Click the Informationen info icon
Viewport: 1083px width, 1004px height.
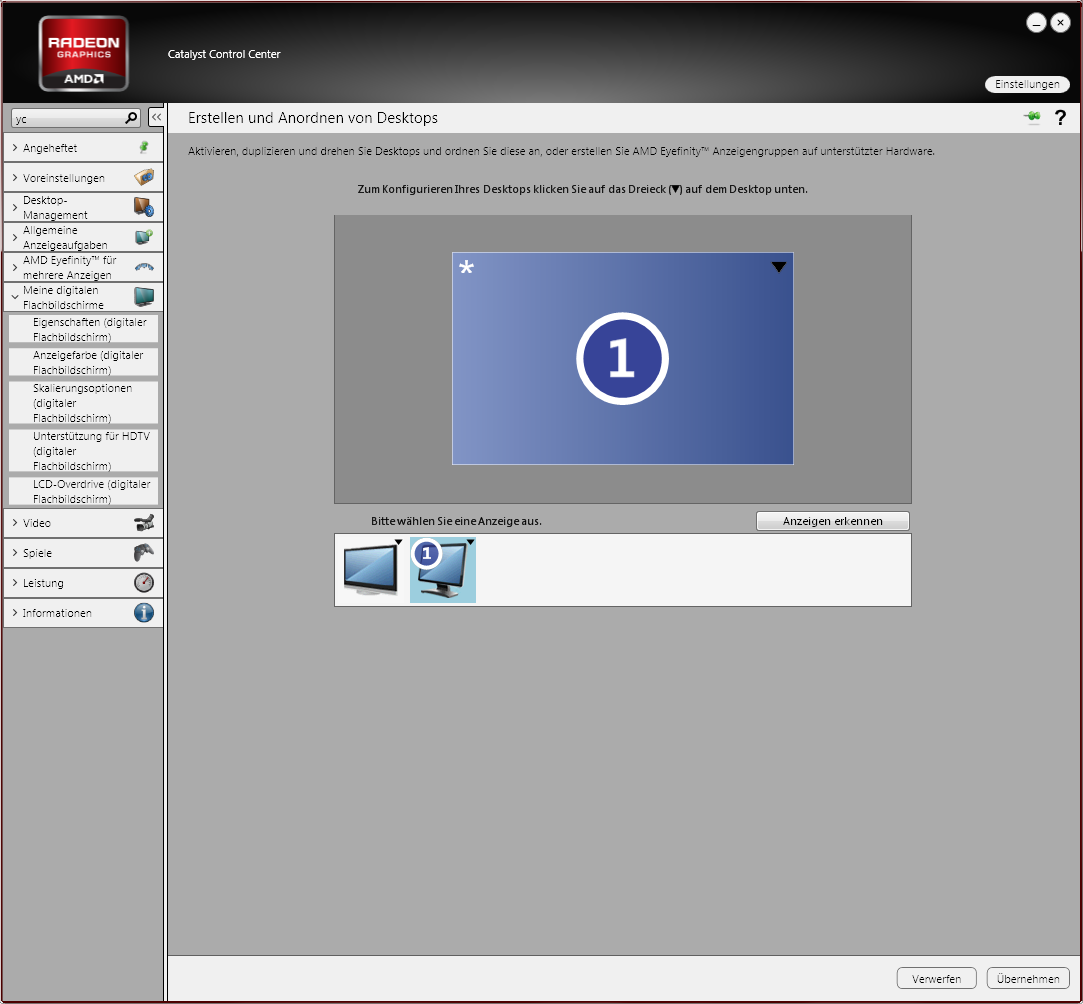[x=144, y=613]
